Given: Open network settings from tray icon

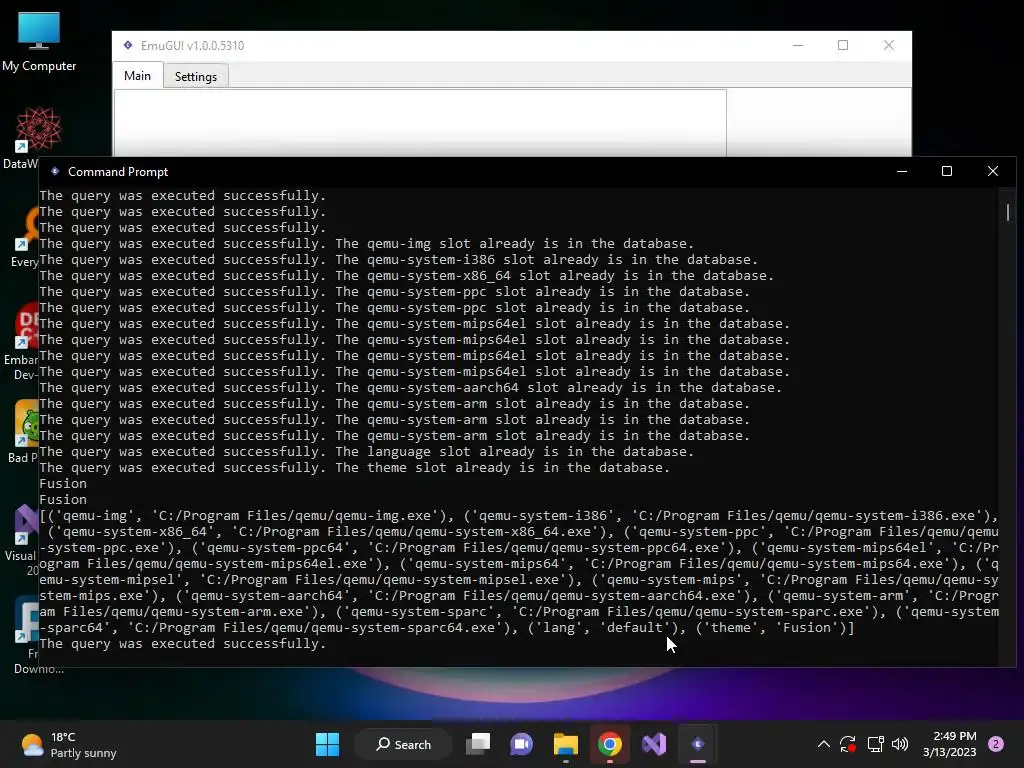Looking at the screenshot, I should [875, 744].
